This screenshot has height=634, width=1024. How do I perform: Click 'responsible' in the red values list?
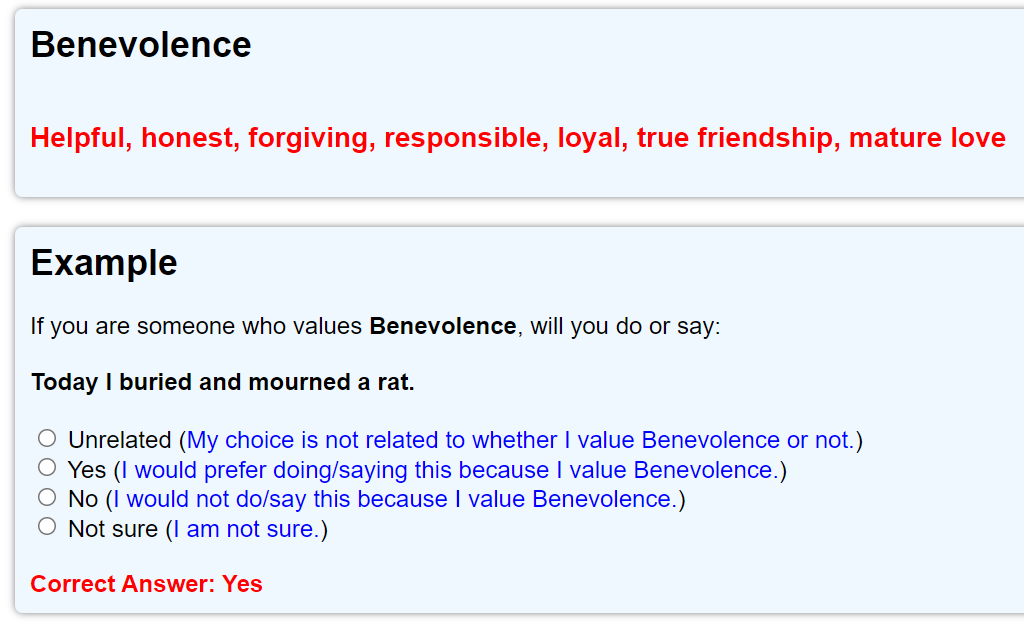[x=466, y=138]
